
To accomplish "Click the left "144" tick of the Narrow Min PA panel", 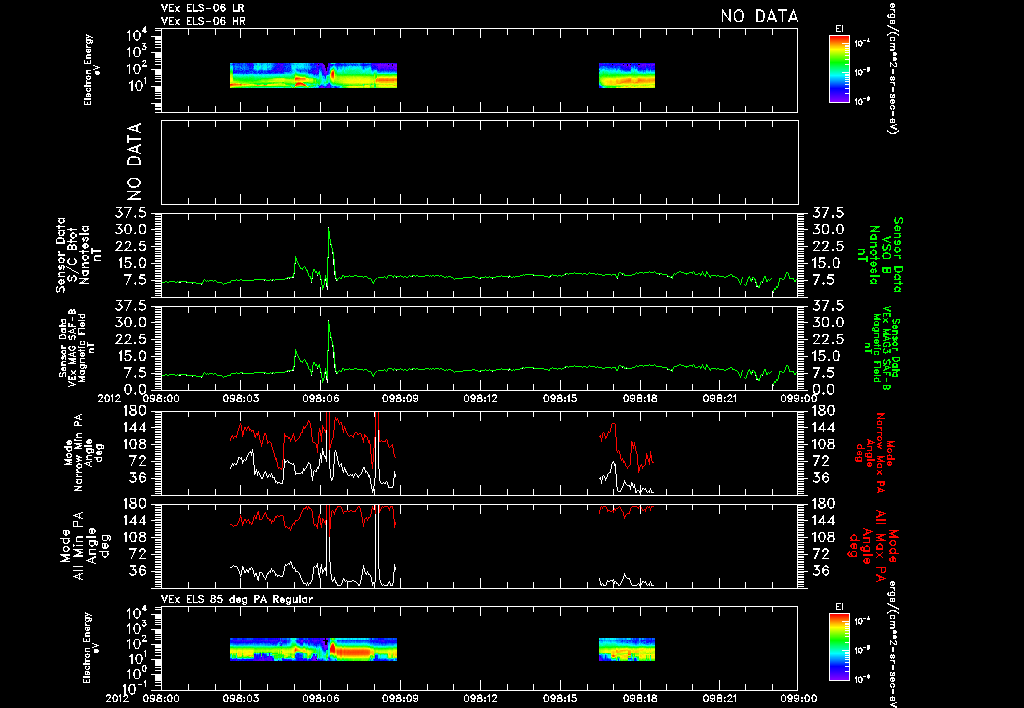I will coord(139,427).
